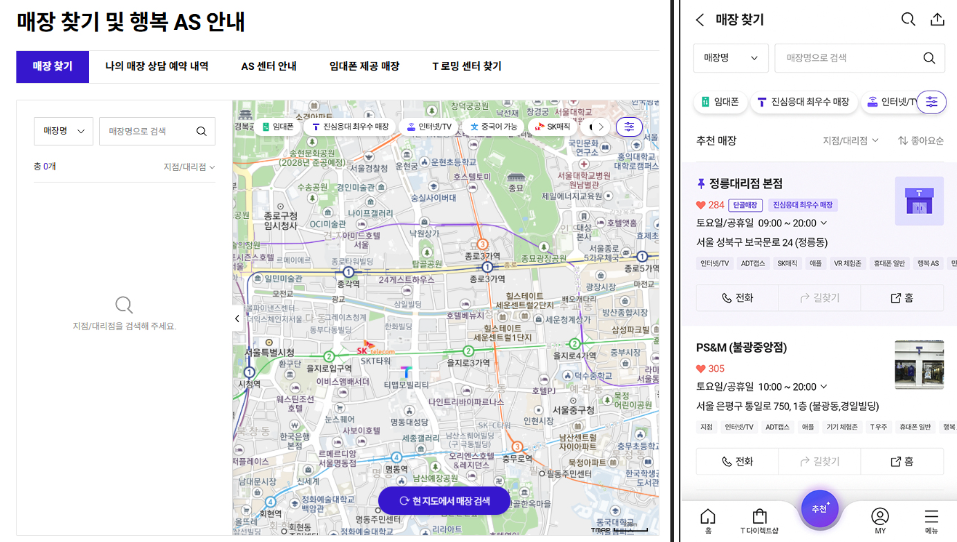Select the 임대폰 제공 매장 tab
This screenshot has width=957, height=542.
(364, 67)
